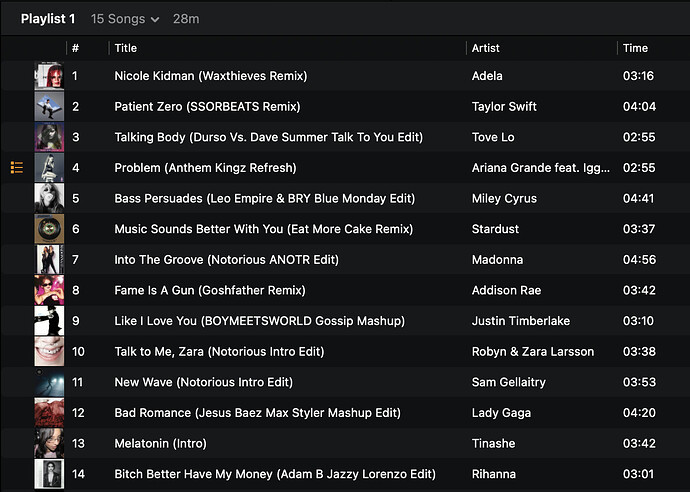Open the 15 Songs dropdown chevron

pos(155,19)
